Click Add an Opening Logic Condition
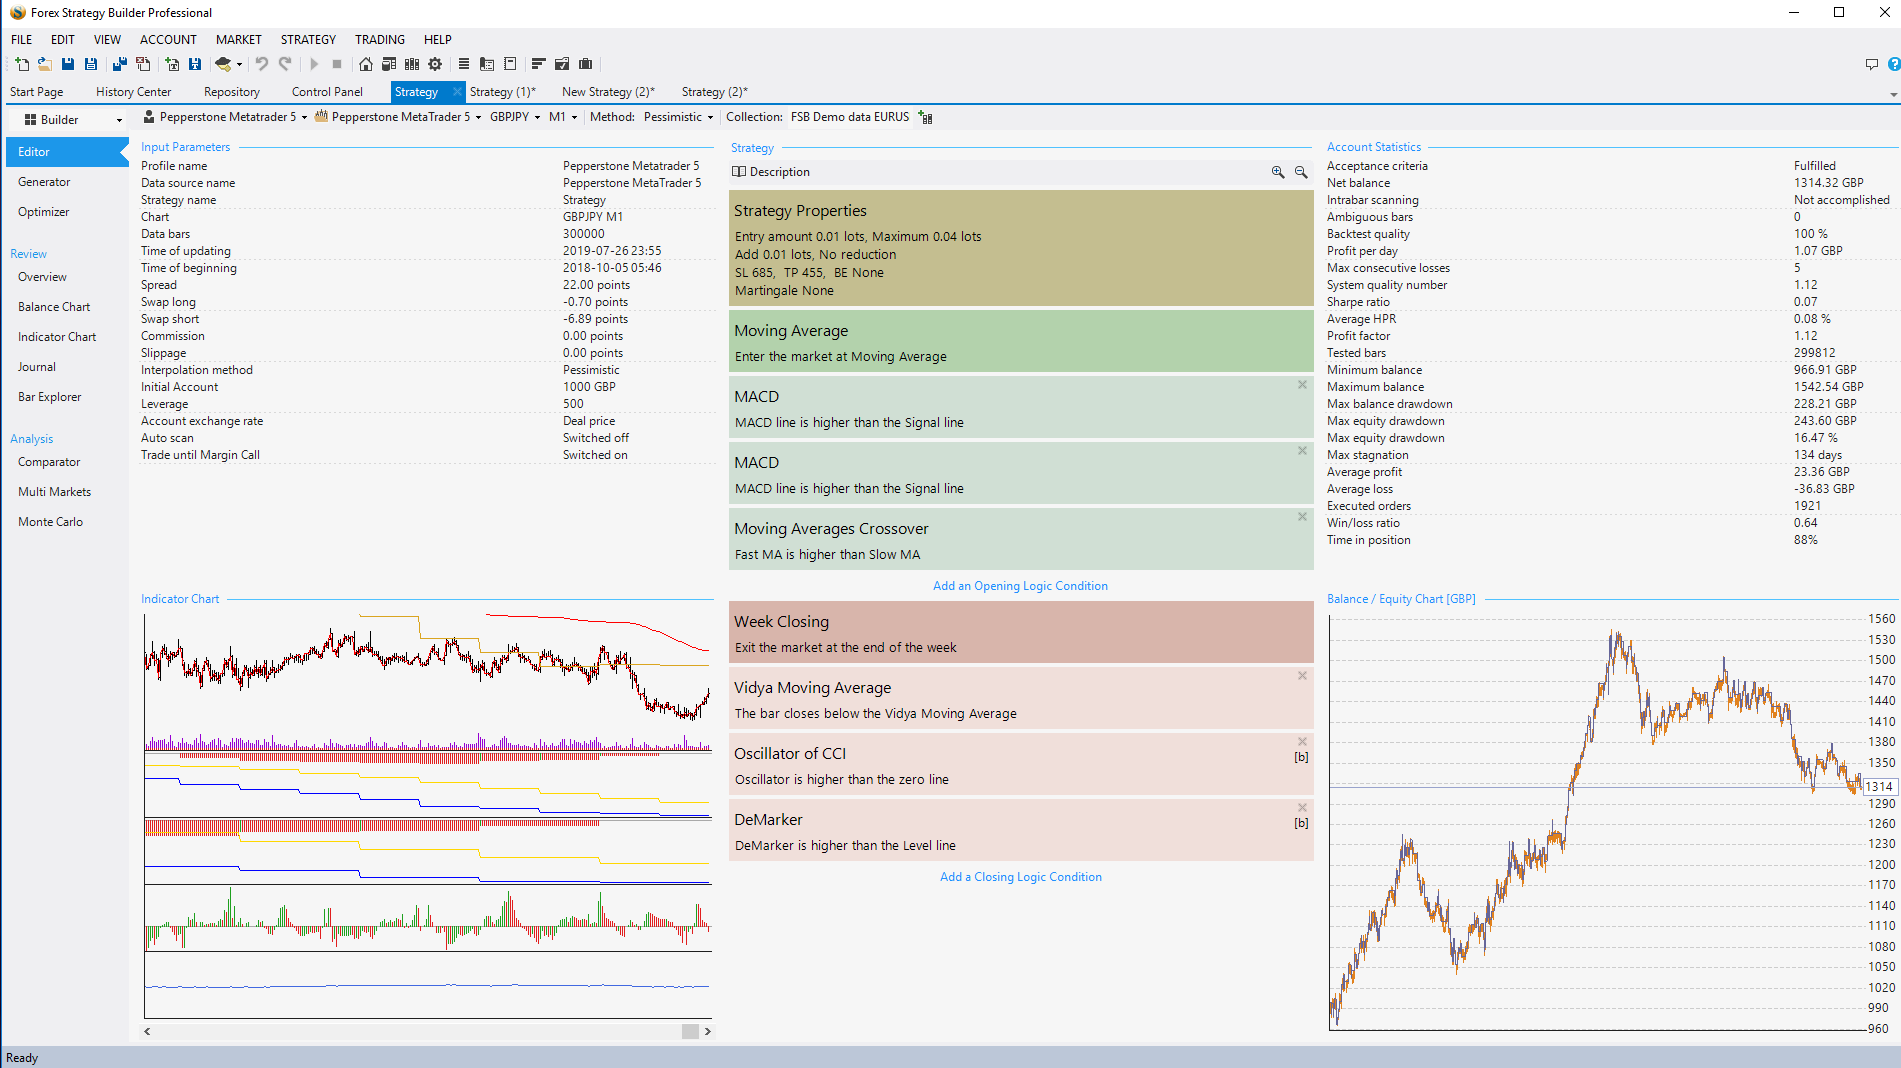The width and height of the screenshot is (1901, 1068). [x=1020, y=586]
